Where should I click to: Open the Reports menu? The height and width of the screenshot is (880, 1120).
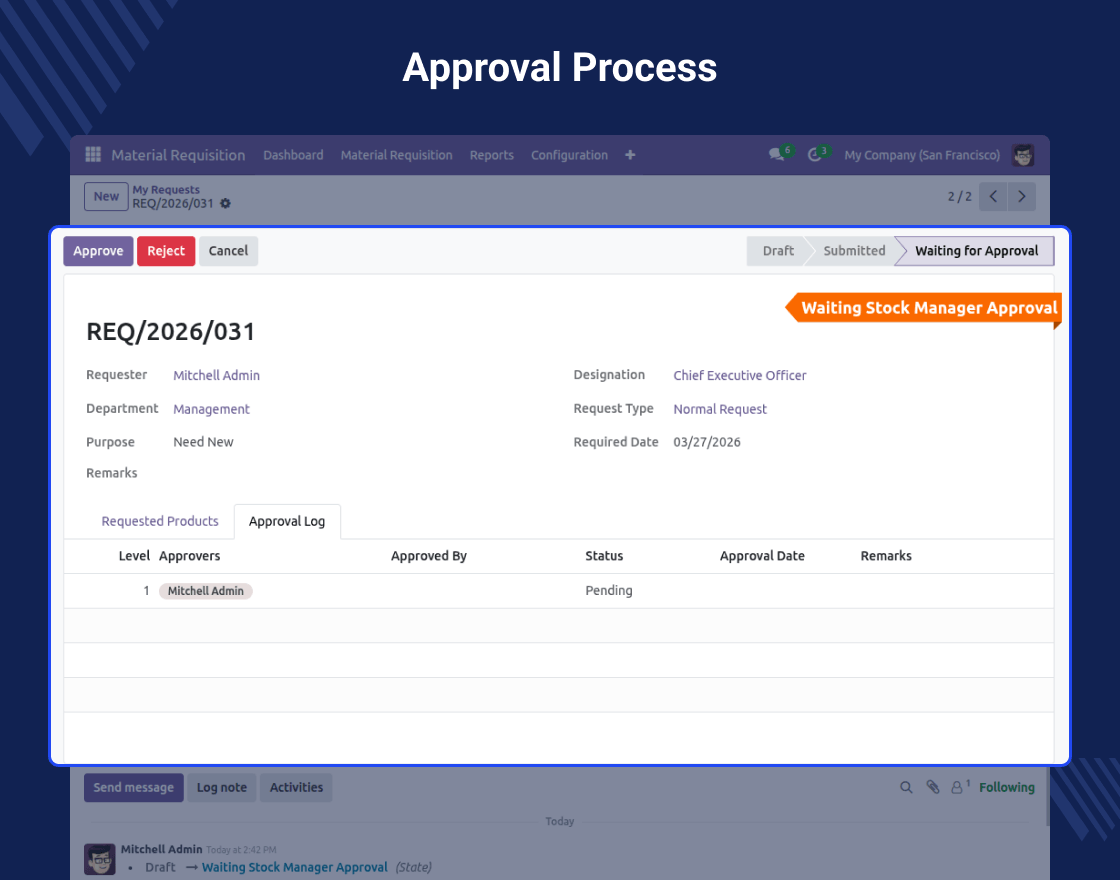tap(491, 155)
